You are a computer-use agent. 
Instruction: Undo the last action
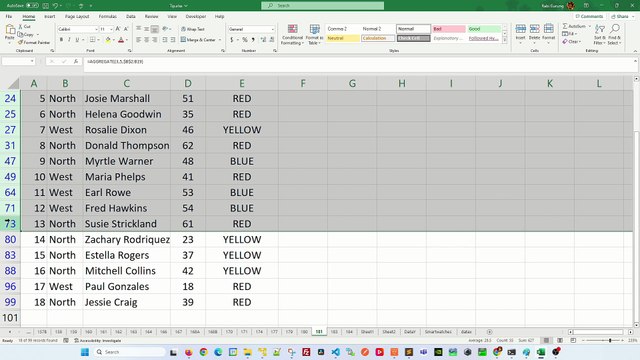click(x=55, y=6)
